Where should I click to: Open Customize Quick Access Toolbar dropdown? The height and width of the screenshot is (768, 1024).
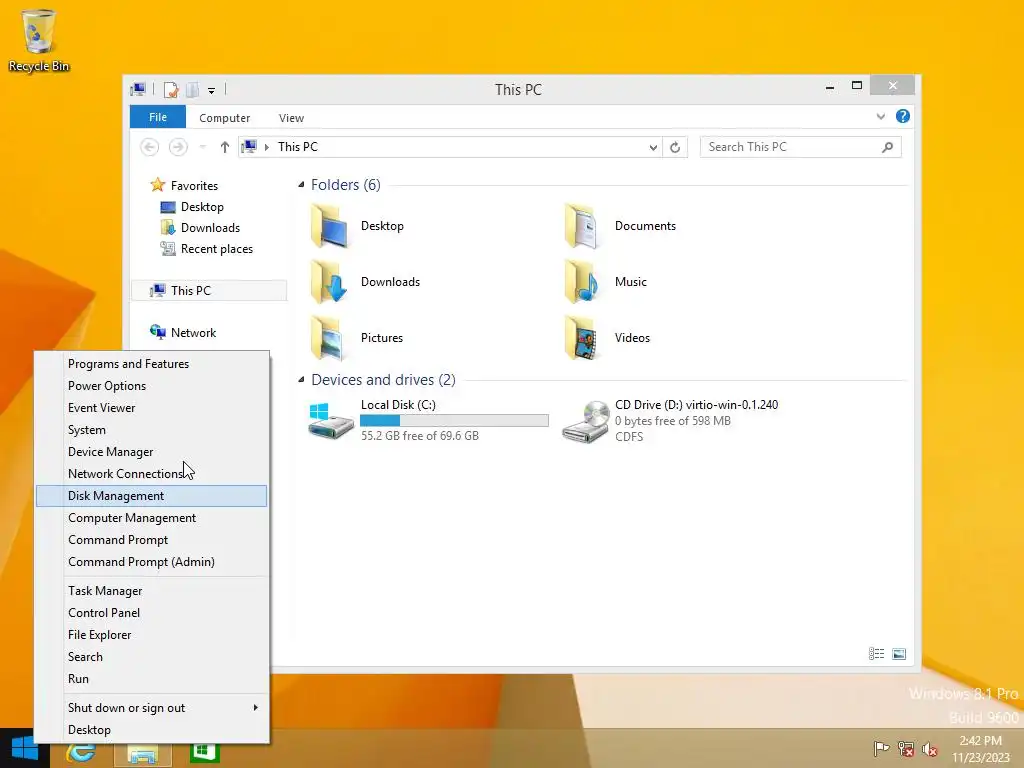212,90
